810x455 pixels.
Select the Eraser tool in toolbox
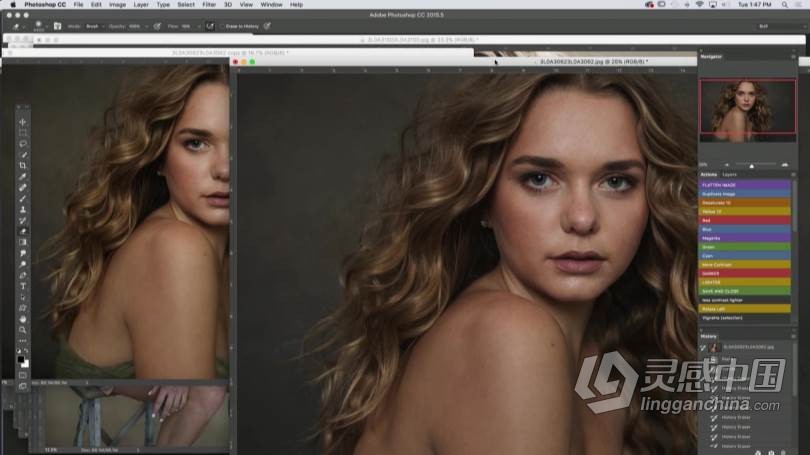(x=23, y=231)
